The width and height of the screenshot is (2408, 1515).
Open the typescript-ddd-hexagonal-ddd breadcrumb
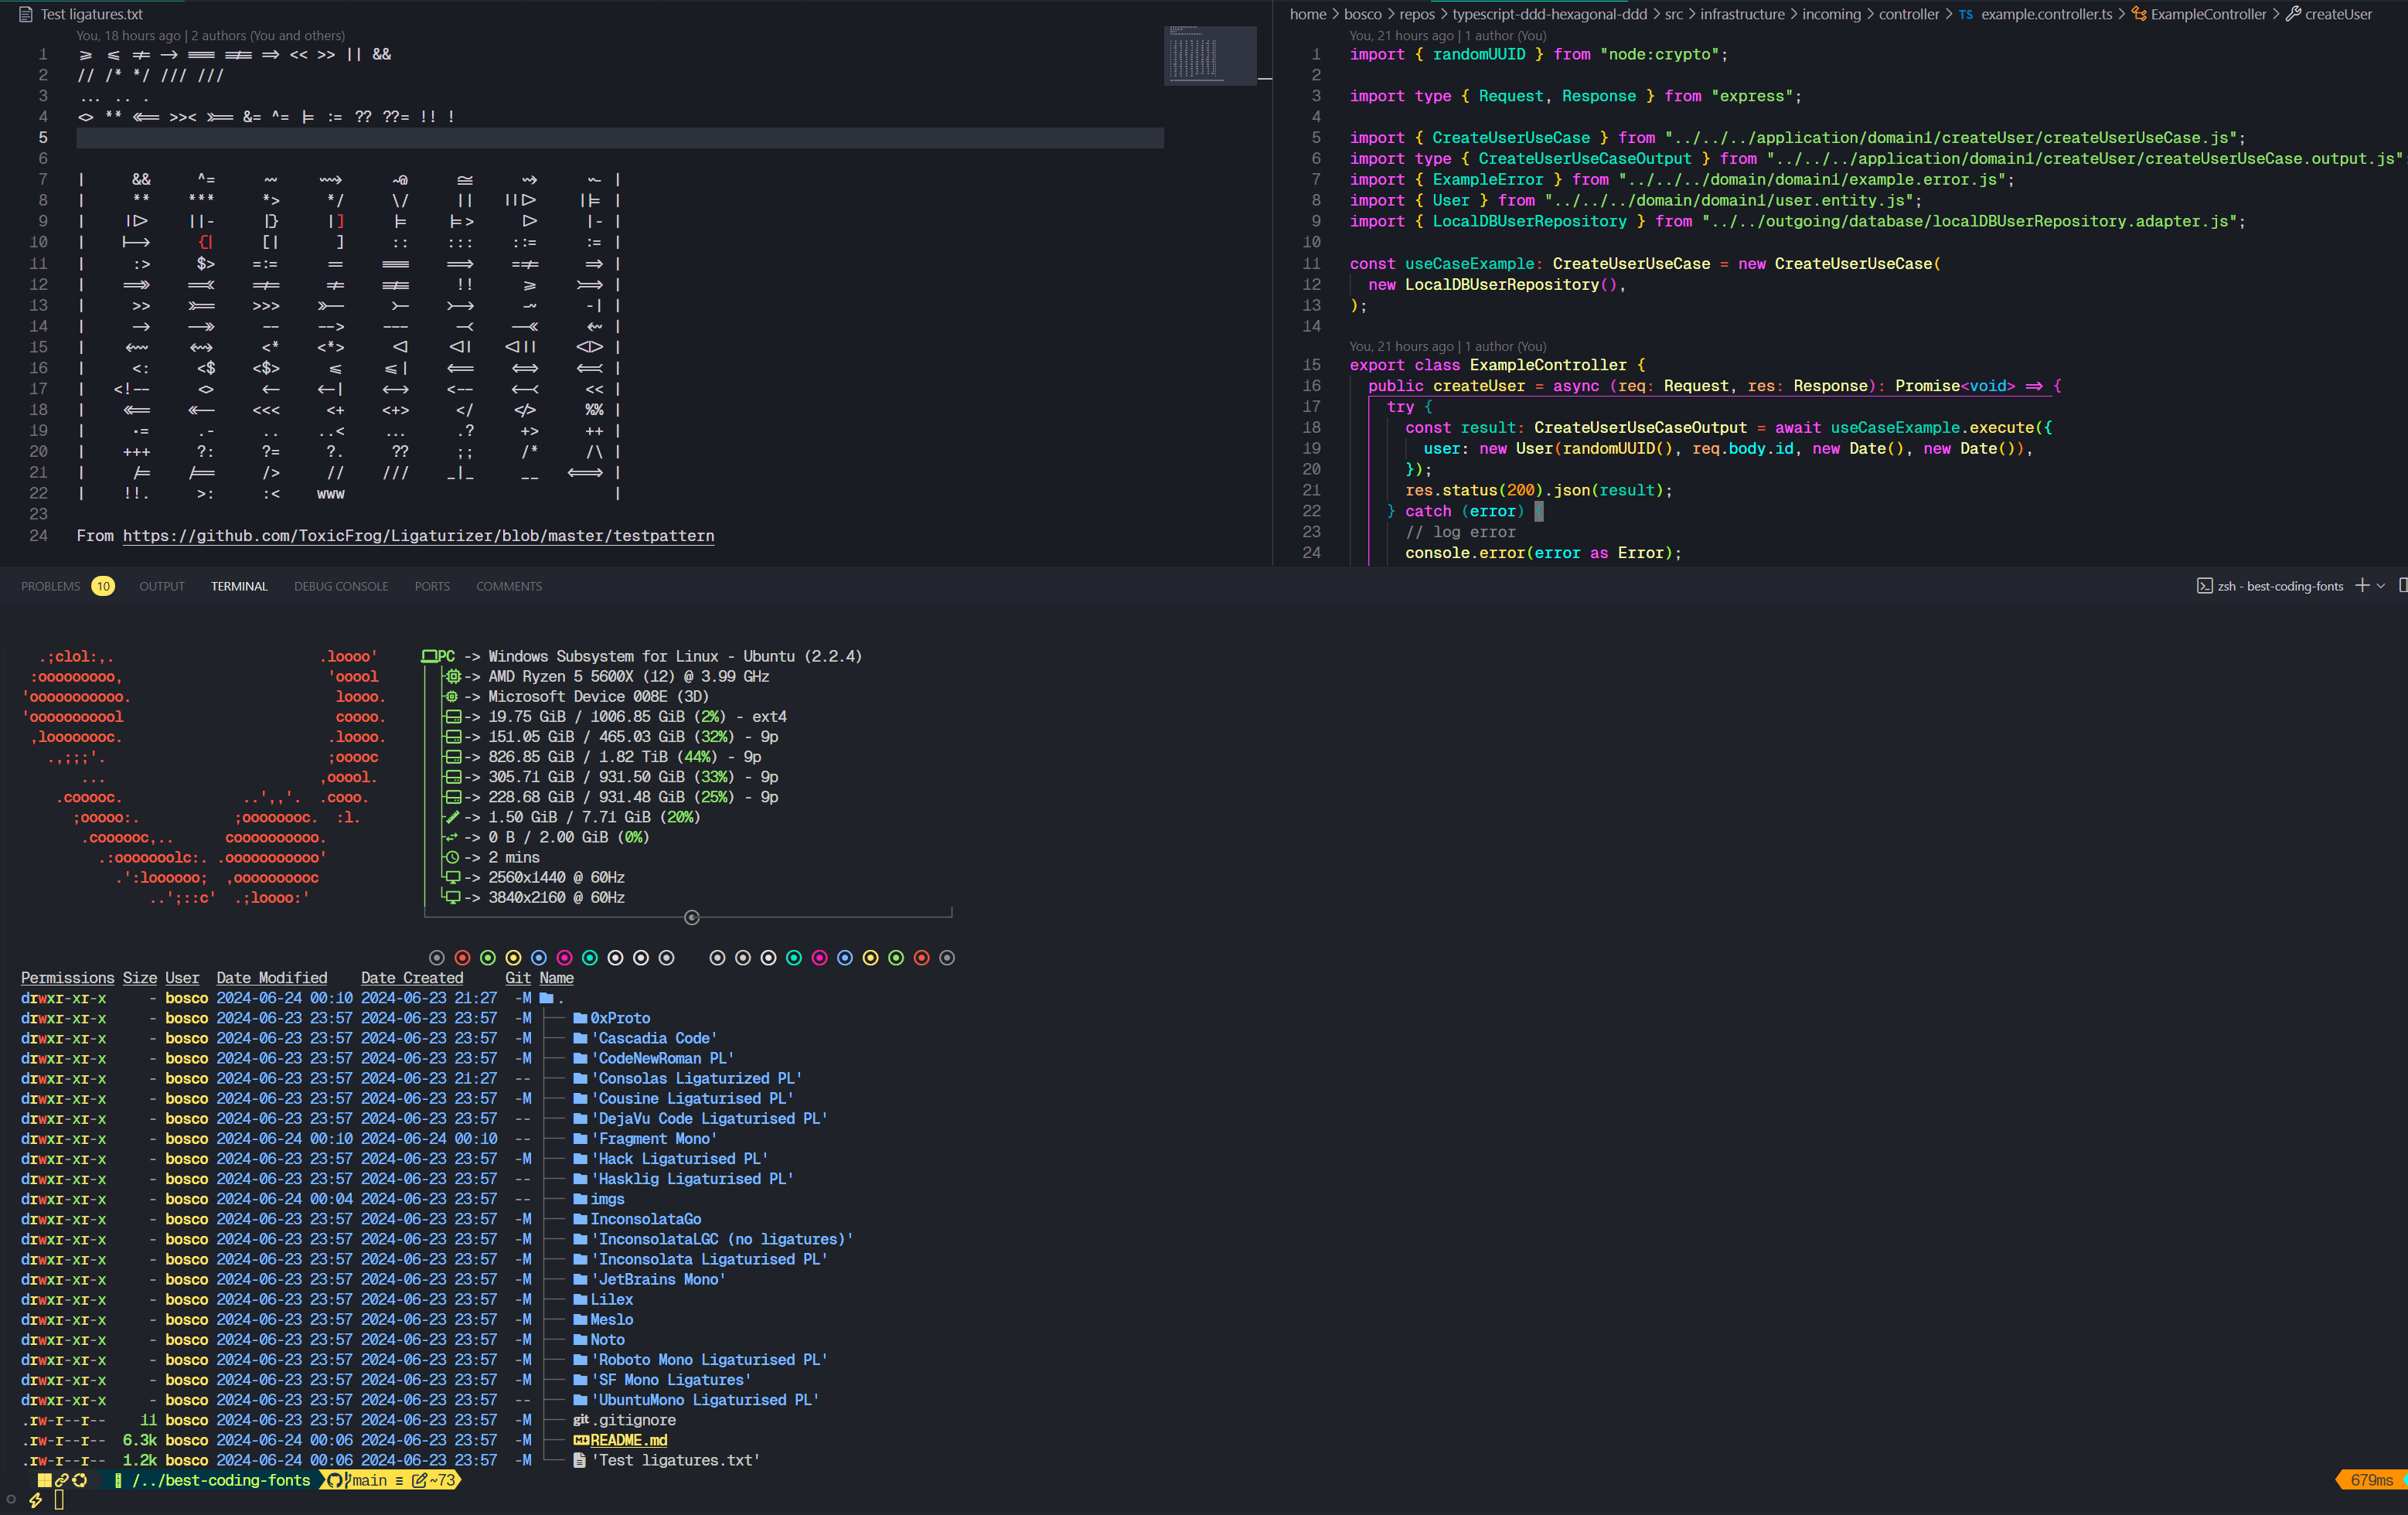pos(1549,14)
